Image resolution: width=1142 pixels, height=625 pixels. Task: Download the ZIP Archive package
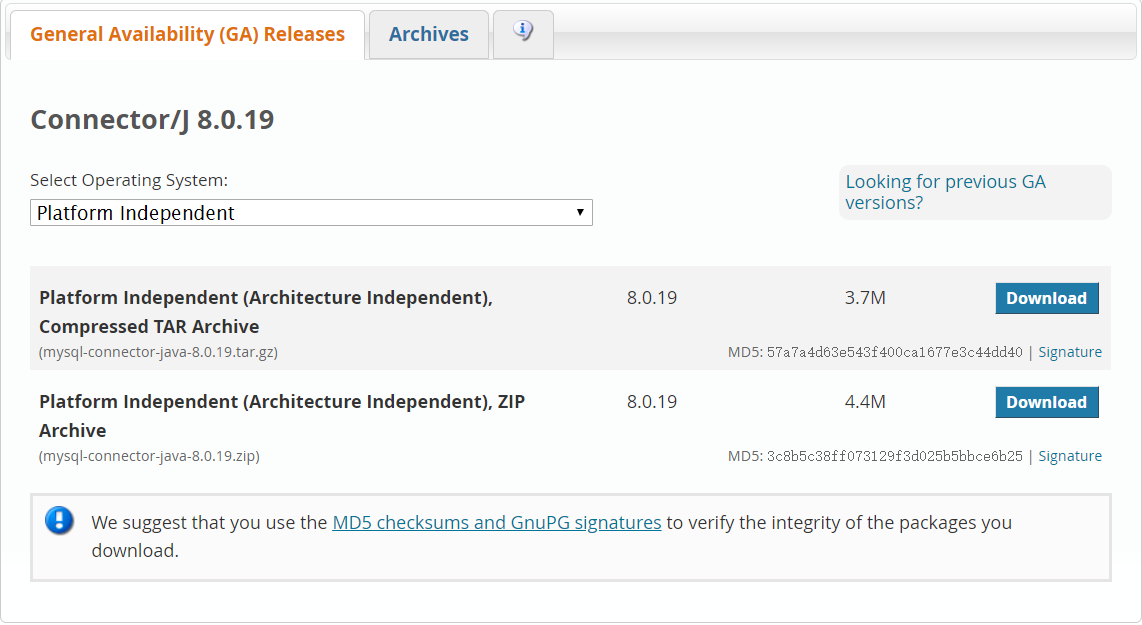(x=1047, y=402)
